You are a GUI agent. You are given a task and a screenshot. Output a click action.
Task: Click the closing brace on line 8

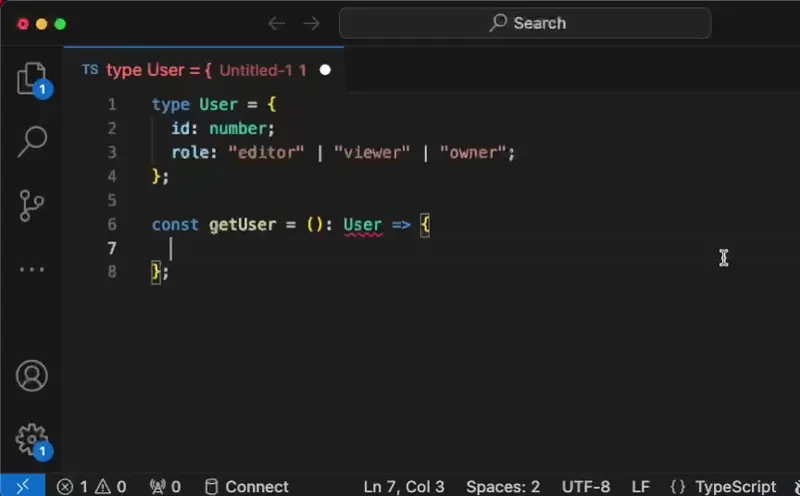click(156, 272)
